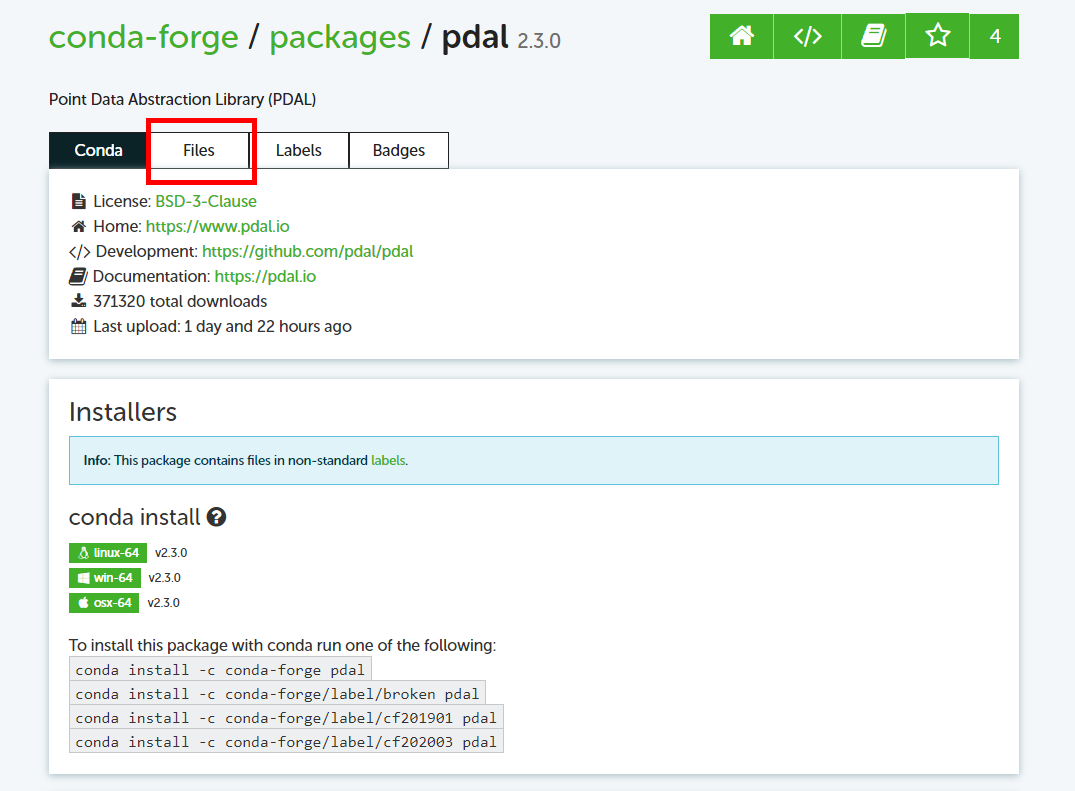The height and width of the screenshot is (791, 1075).
Task: Click the home icon button
Action: tap(742, 37)
